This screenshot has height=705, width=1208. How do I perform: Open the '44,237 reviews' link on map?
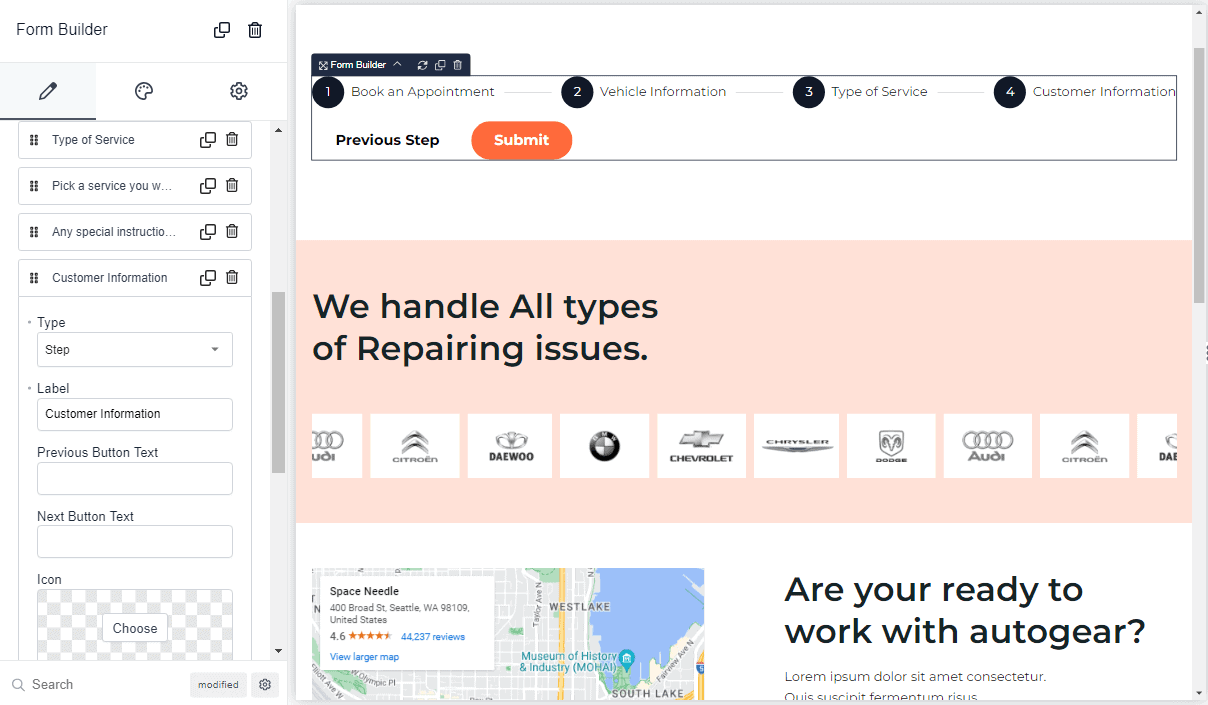click(433, 636)
